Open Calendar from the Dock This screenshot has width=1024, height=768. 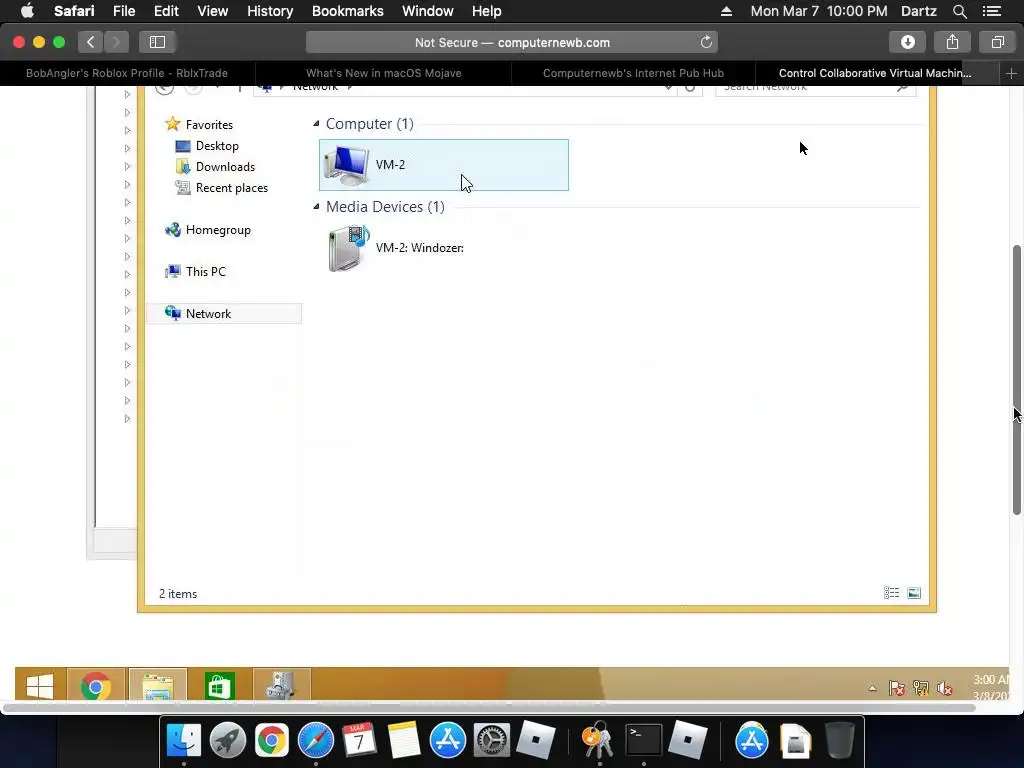(359, 740)
